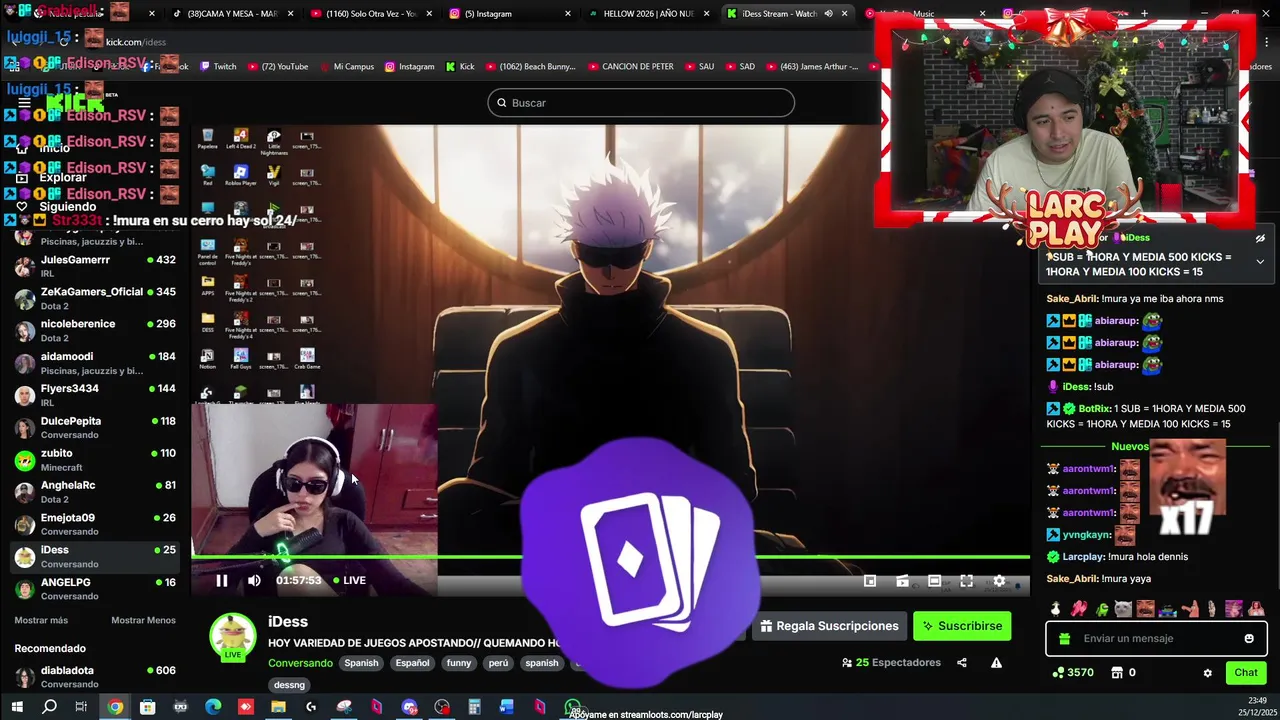Open the channel shop store icon

(x=1117, y=673)
